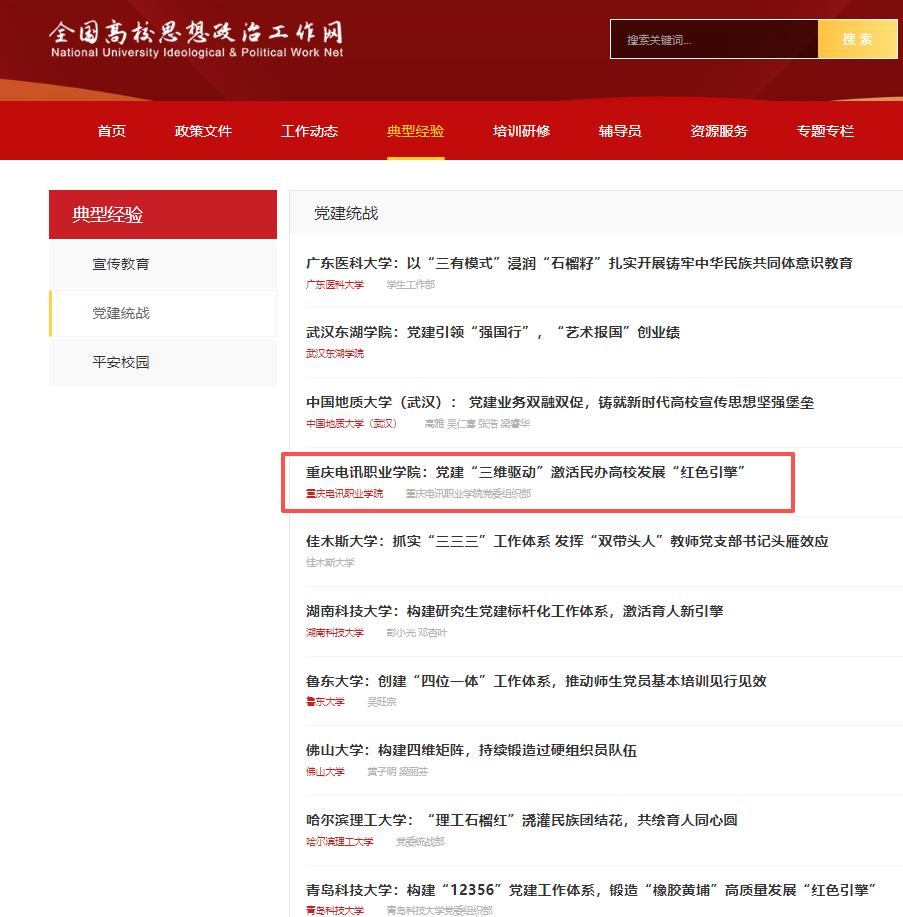Open the 湖南科技大学 研究生党建 article
The width and height of the screenshot is (903, 917).
point(515,611)
